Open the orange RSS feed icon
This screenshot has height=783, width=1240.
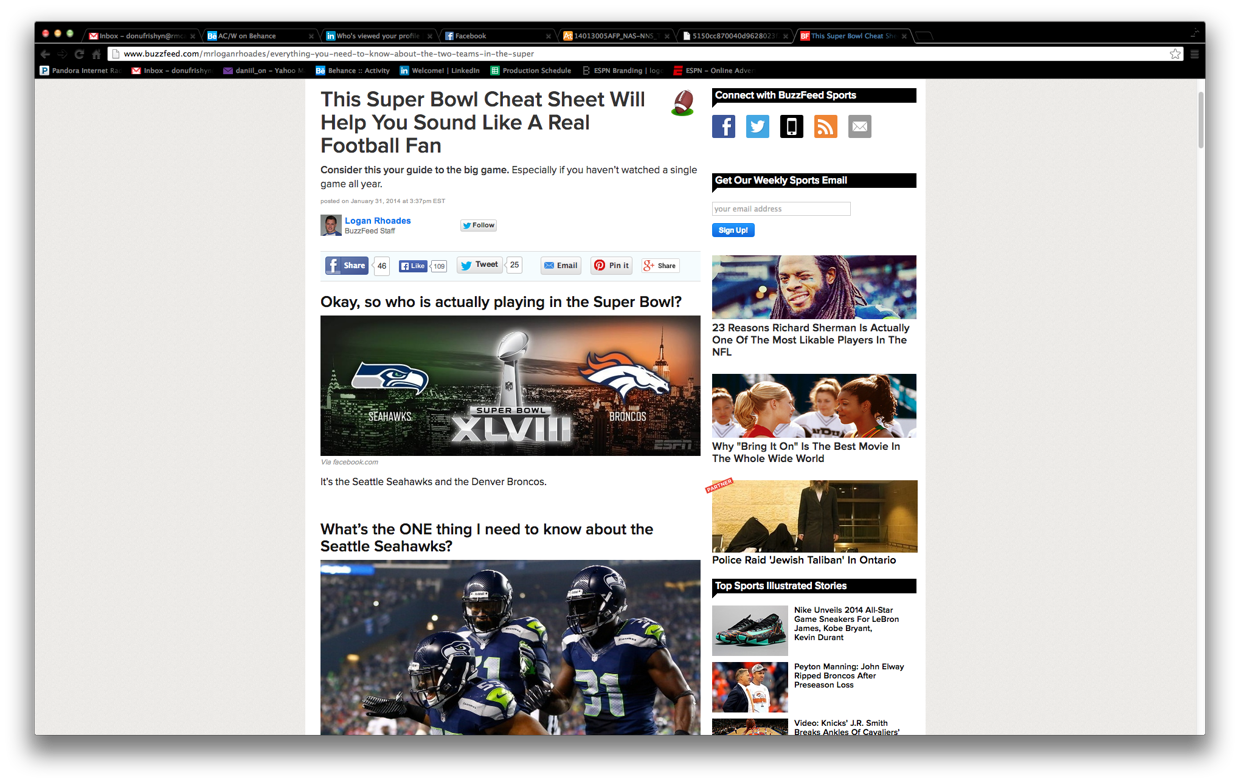coord(825,126)
